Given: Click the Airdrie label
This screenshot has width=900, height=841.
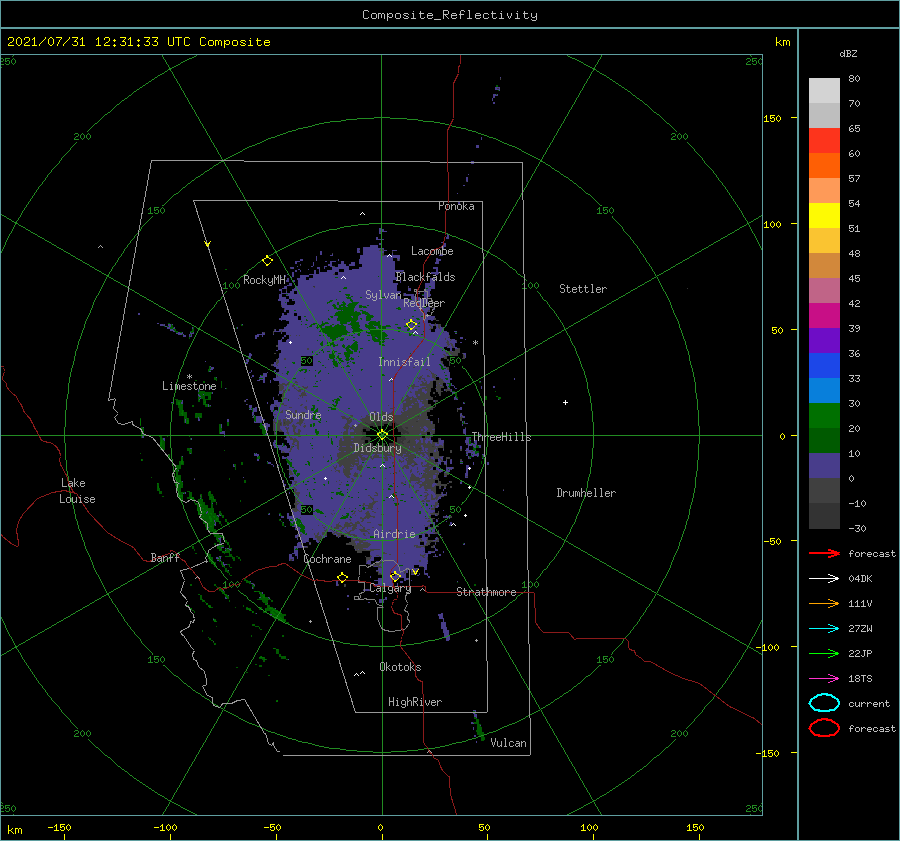Looking at the screenshot, I should [x=394, y=534].
